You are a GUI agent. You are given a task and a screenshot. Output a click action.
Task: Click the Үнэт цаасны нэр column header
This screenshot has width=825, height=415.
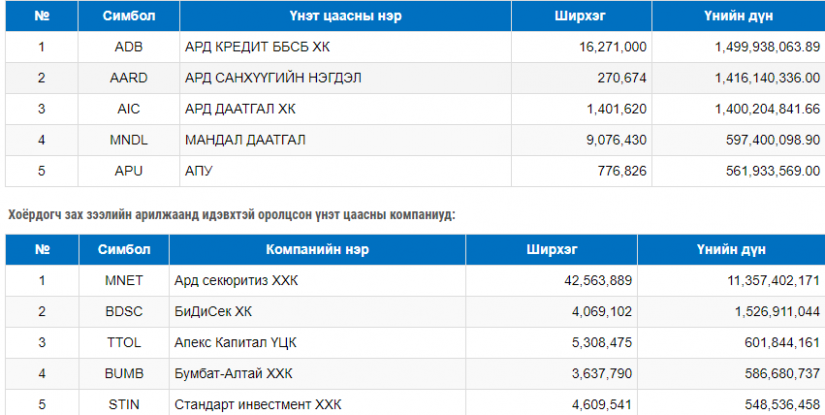tap(345, 16)
